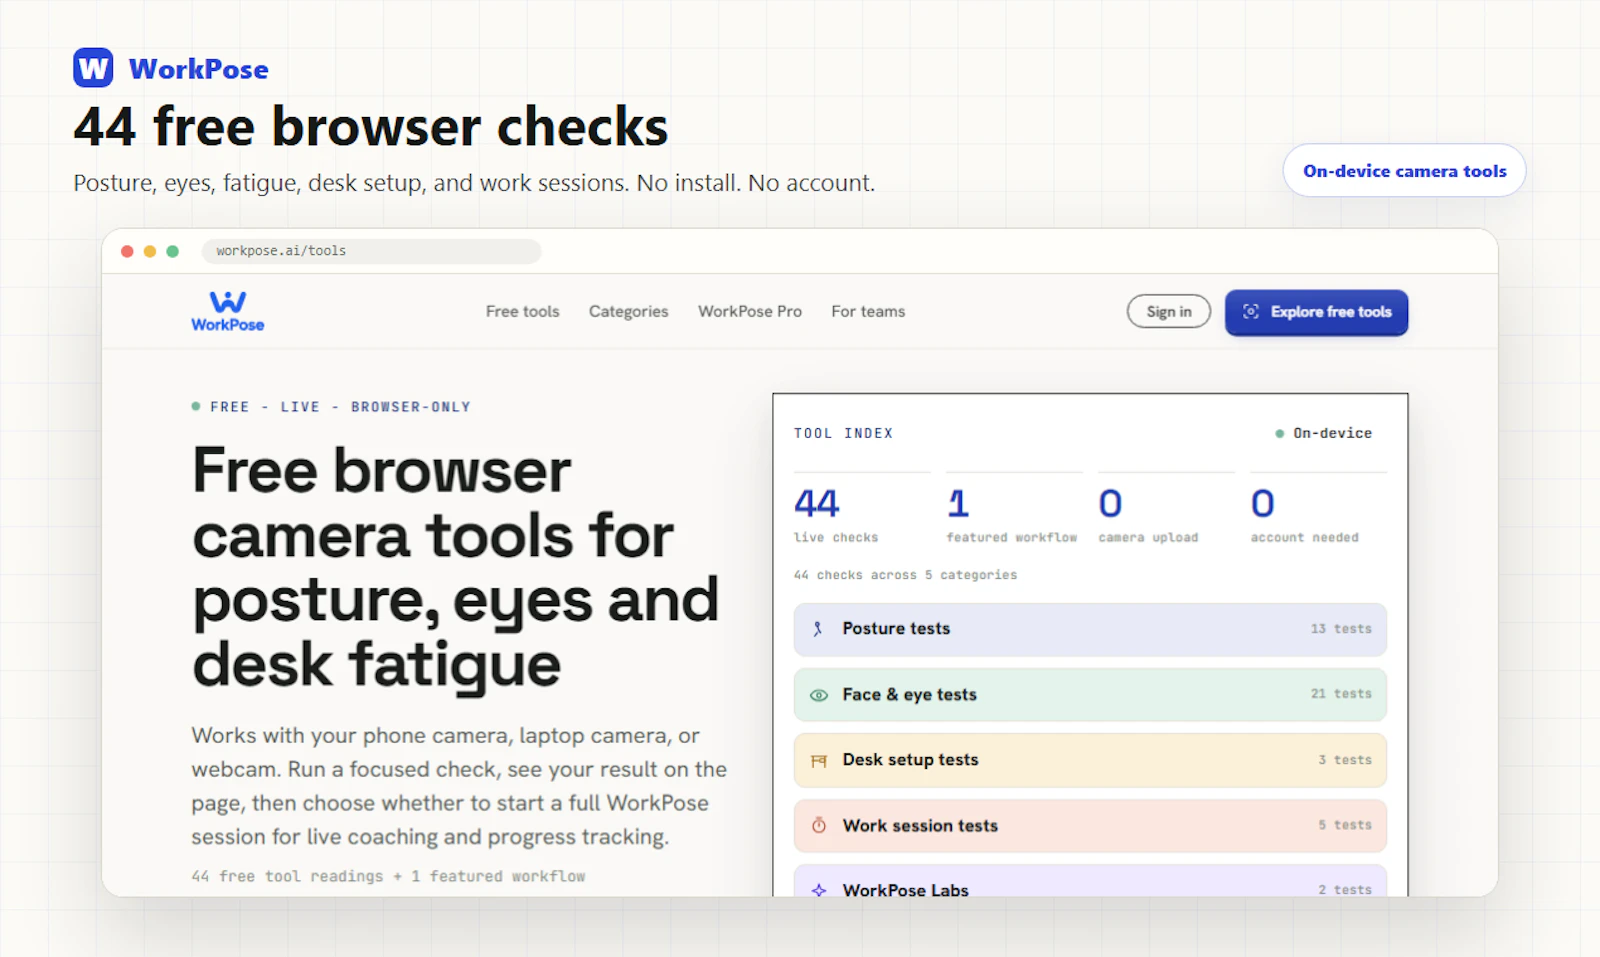This screenshot has width=1600, height=957.
Task: Click the Explore free tools button
Action: [1316, 312]
